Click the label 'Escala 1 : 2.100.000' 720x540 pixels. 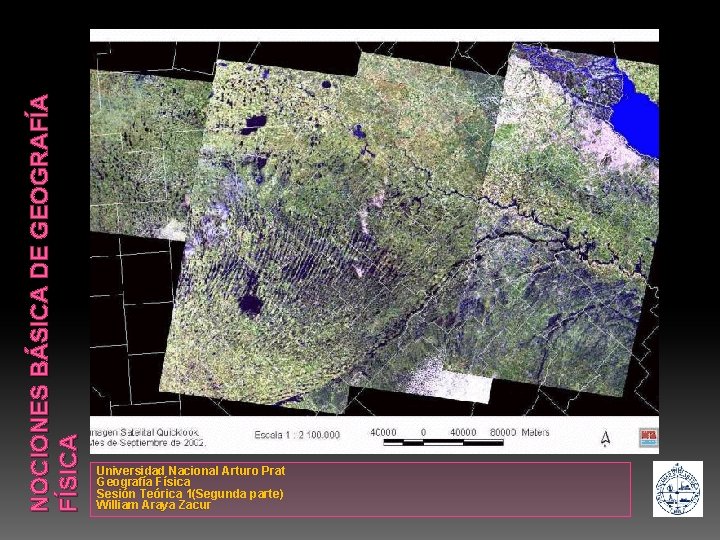pyautogui.click(x=297, y=435)
